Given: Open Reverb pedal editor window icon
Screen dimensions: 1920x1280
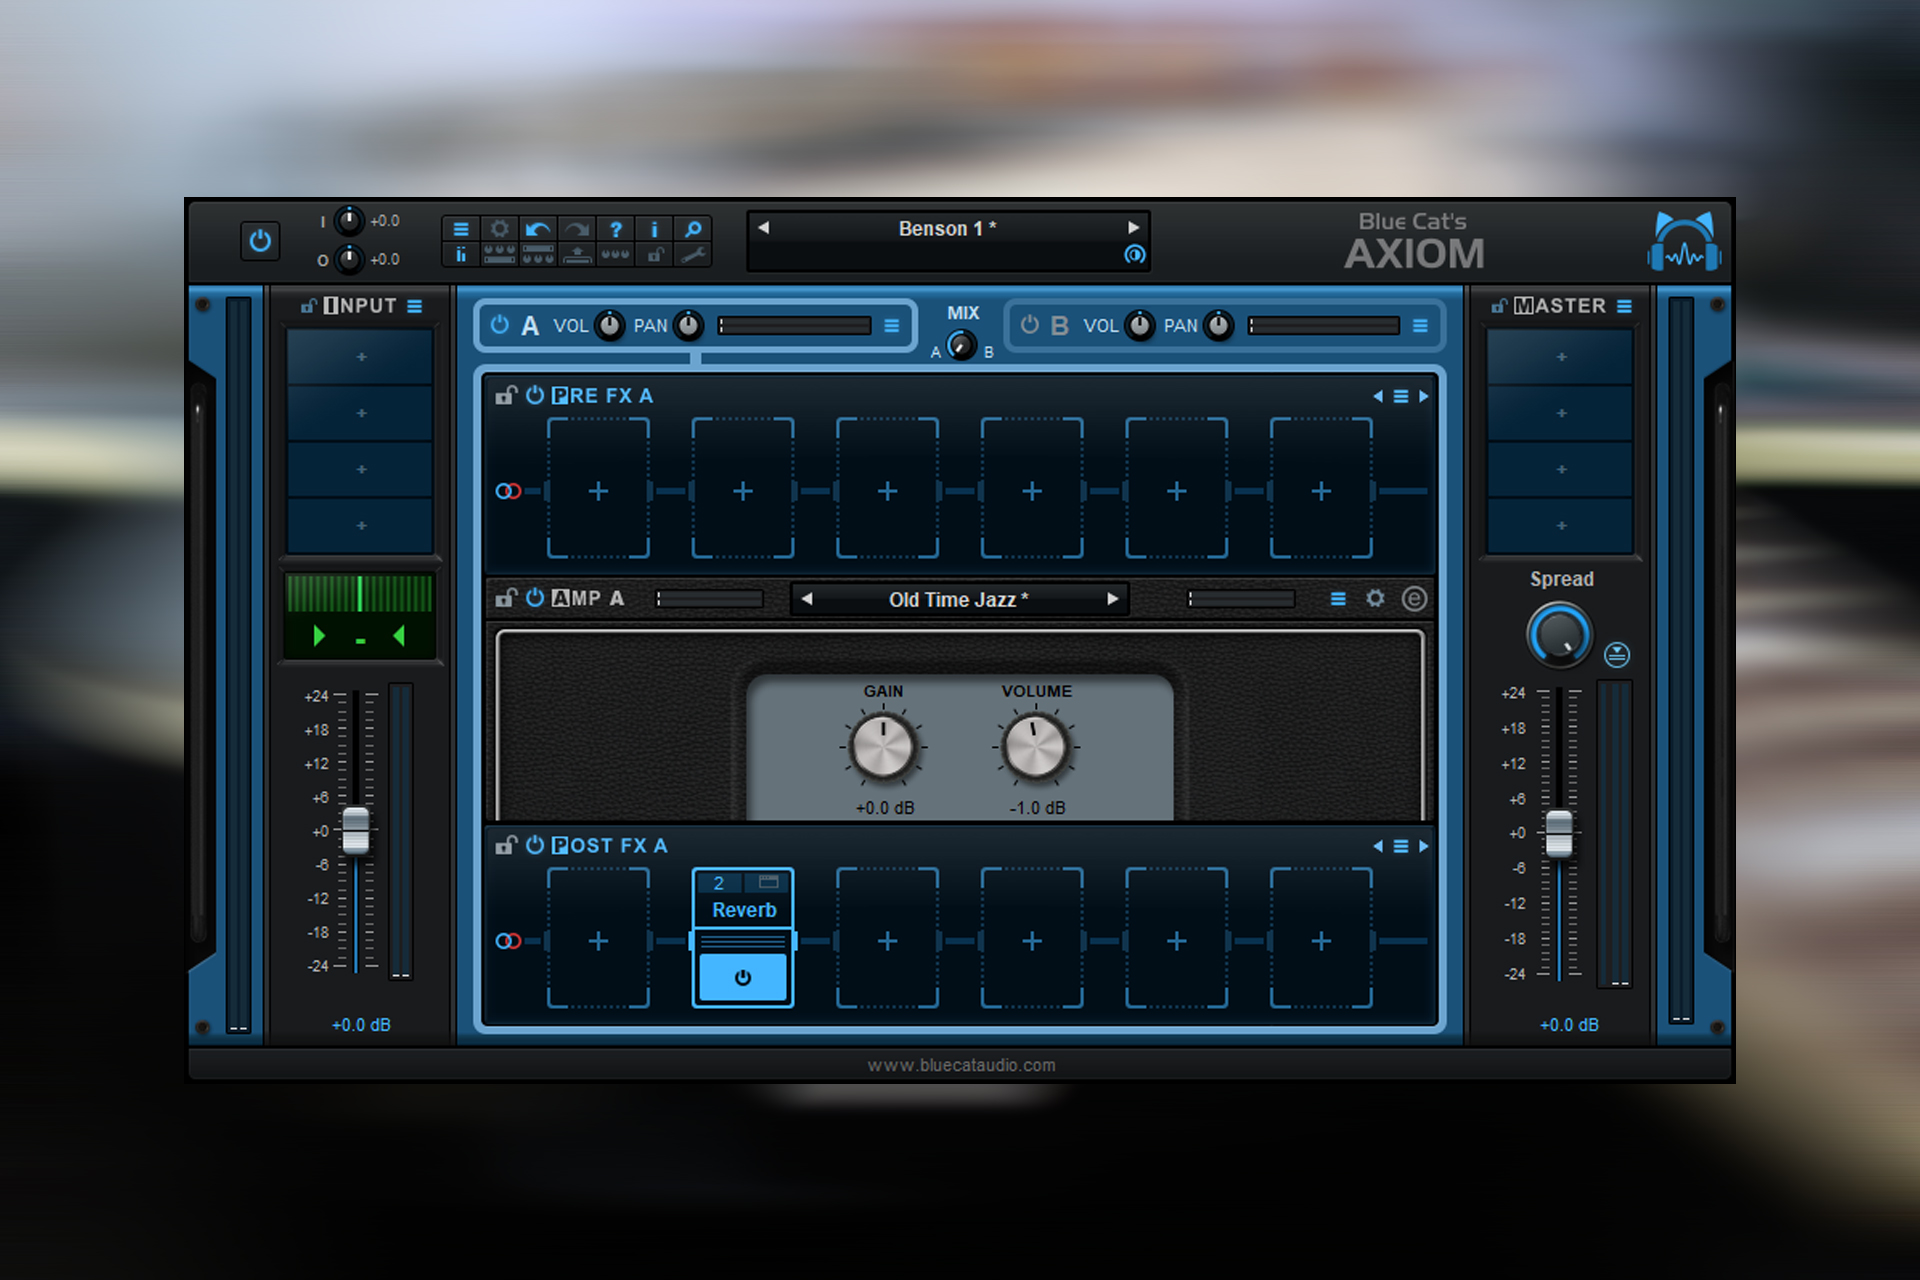Looking at the screenshot, I should coord(768,882).
